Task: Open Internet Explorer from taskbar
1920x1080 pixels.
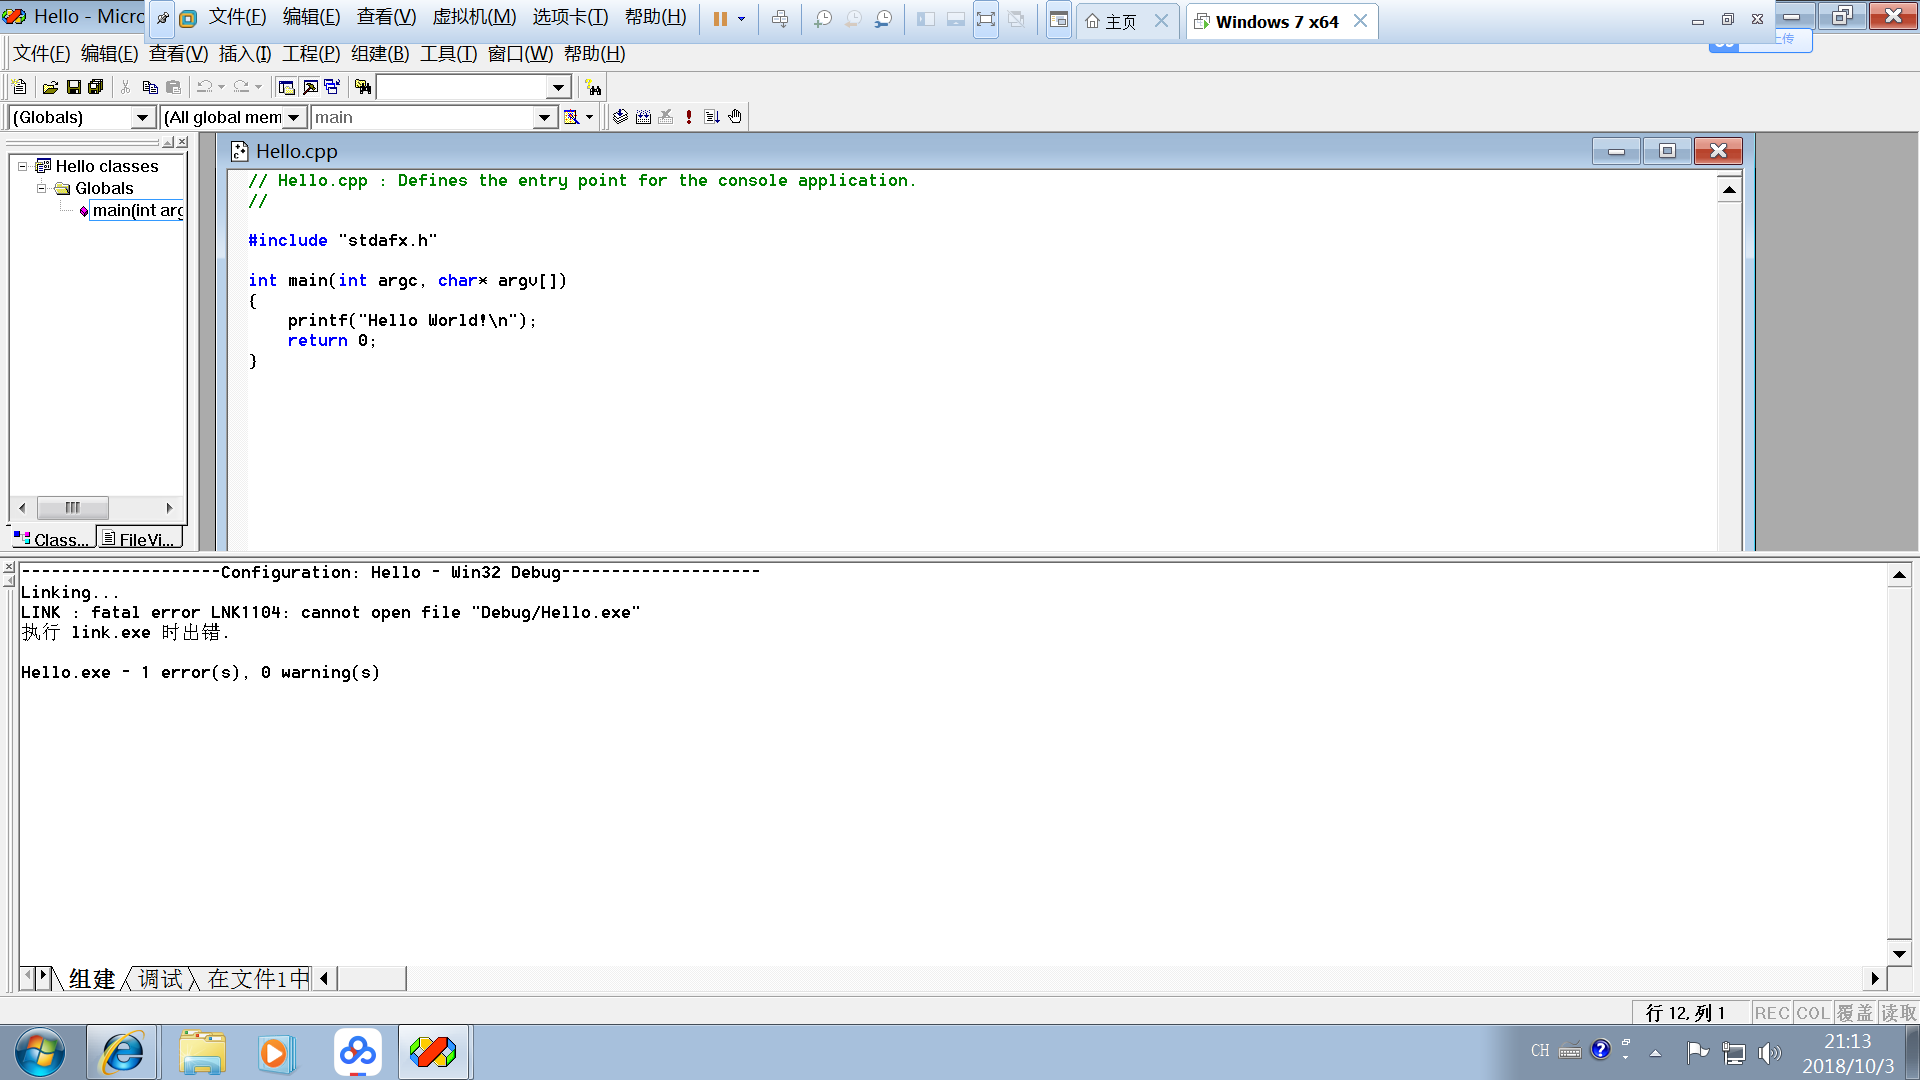Action: (122, 1052)
